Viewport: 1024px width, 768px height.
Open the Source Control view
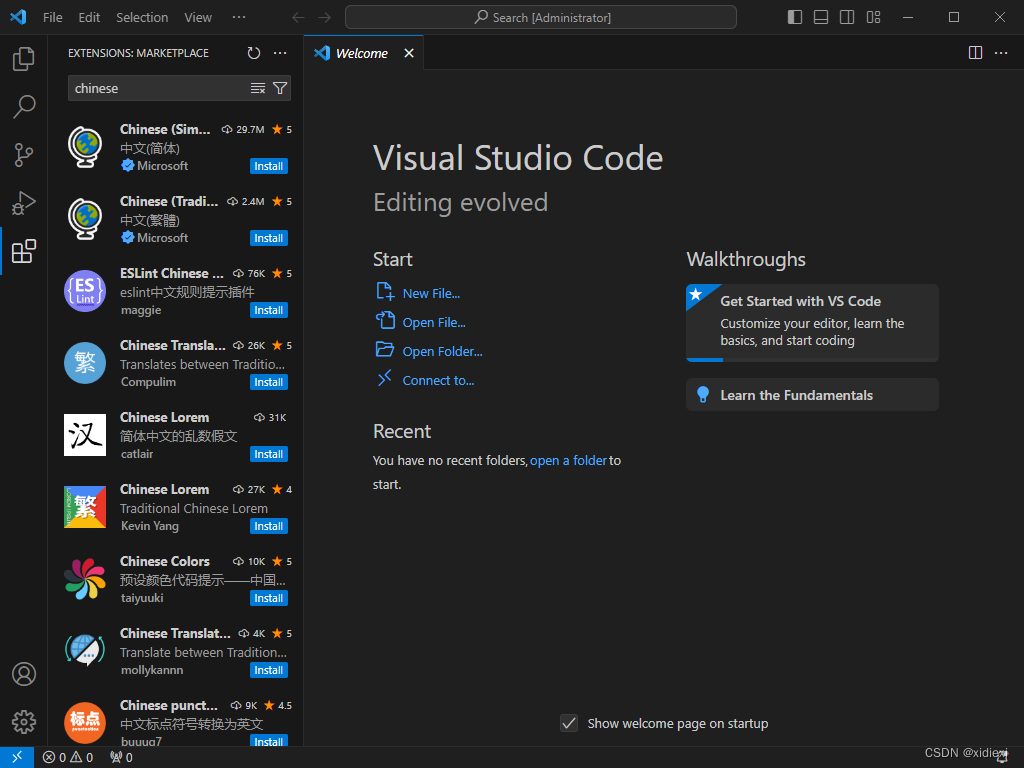click(x=24, y=155)
